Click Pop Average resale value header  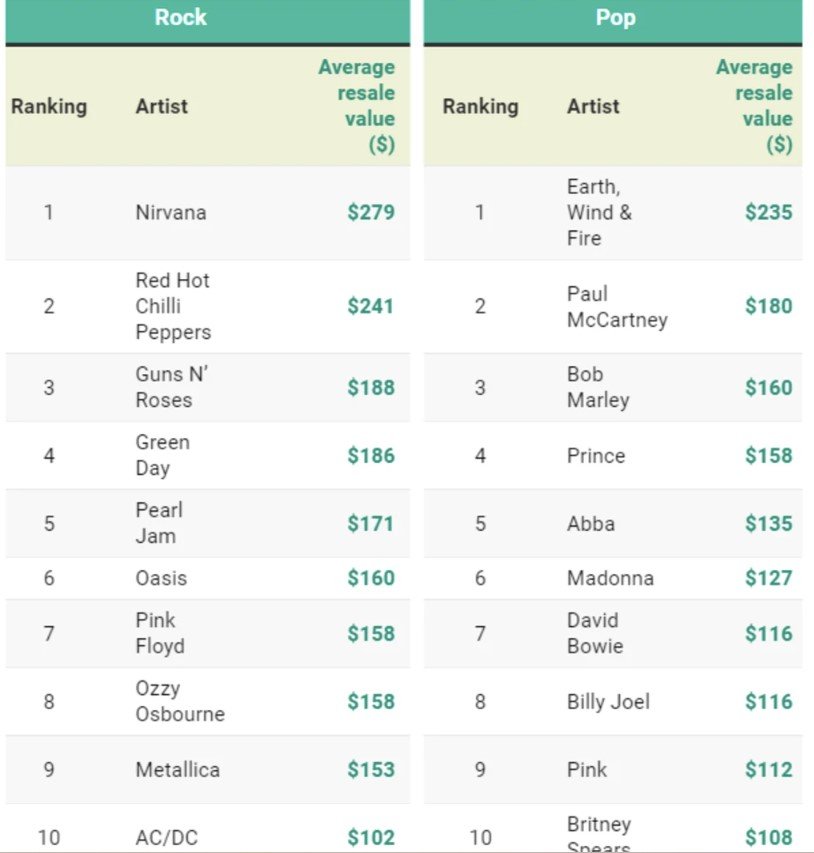(x=754, y=106)
